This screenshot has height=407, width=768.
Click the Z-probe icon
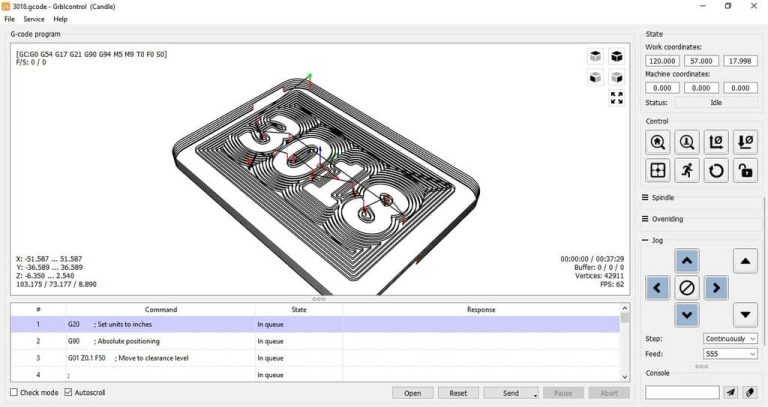click(687, 143)
